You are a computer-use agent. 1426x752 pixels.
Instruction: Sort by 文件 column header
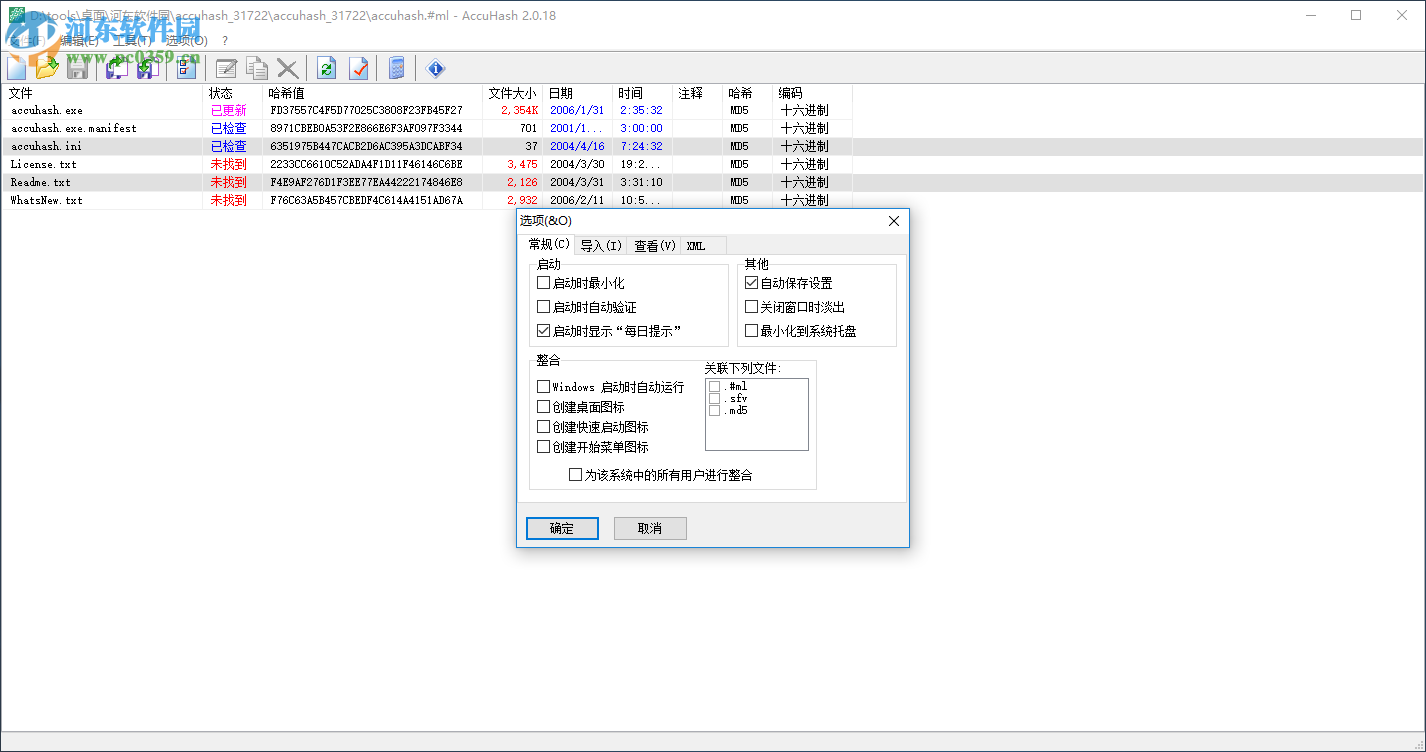coord(102,93)
